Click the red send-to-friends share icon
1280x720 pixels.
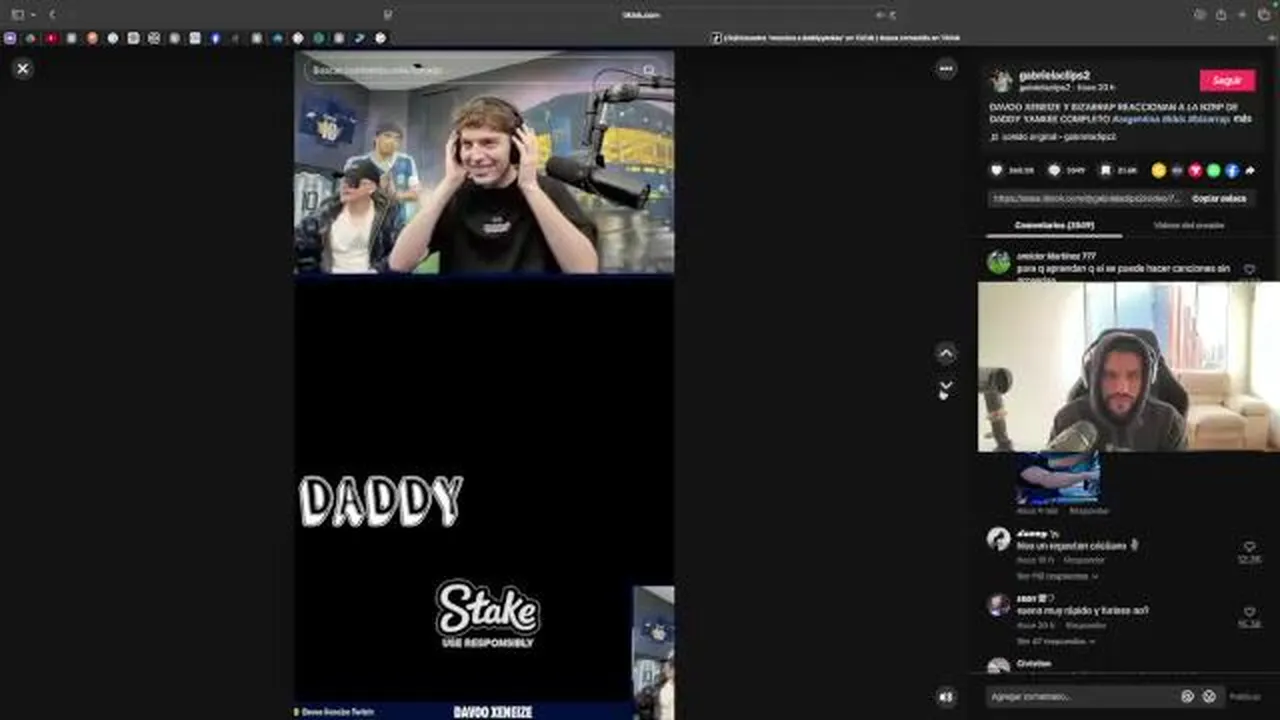(x=1195, y=171)
